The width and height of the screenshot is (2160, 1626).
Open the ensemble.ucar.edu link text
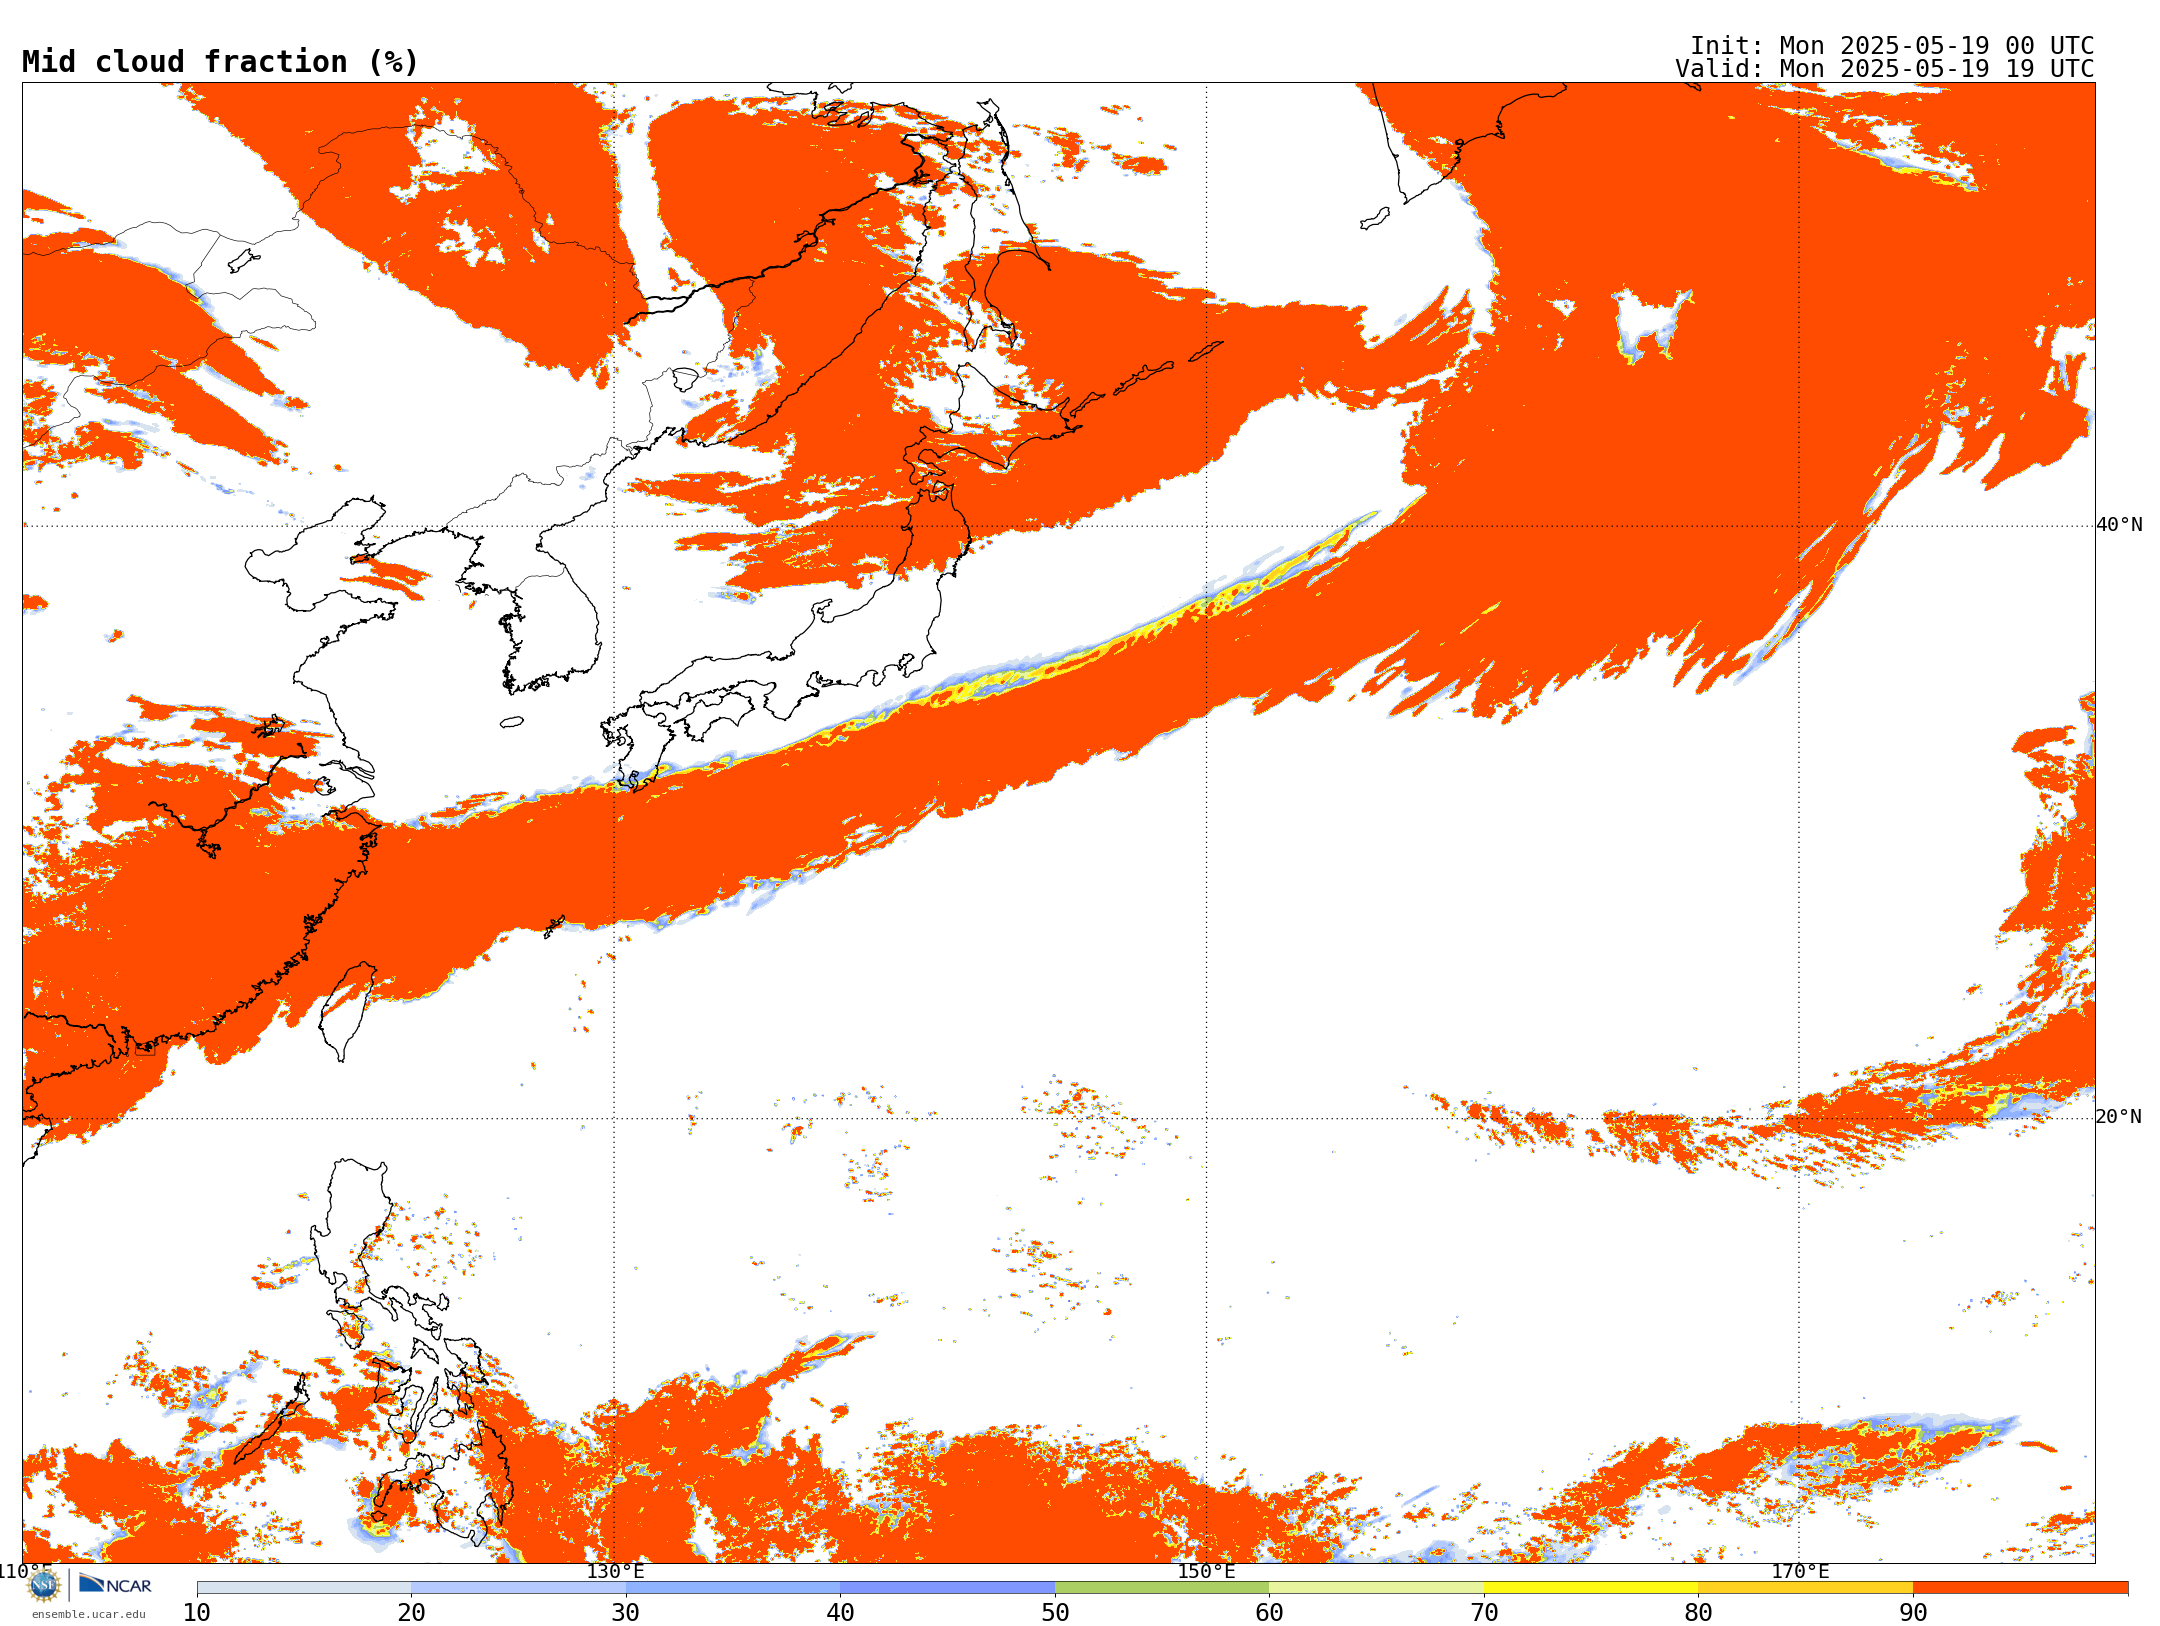click(88, 1614)
